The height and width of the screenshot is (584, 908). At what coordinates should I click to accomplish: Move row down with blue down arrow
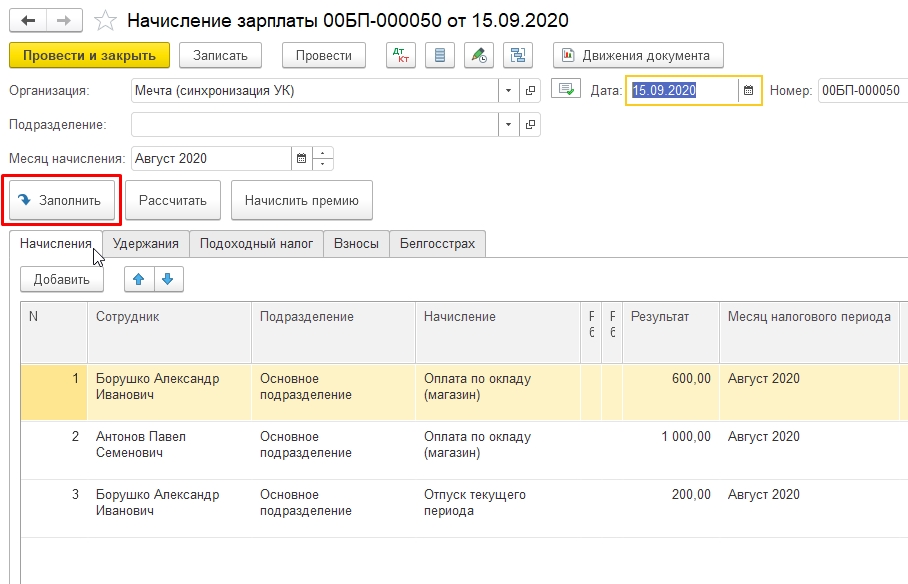168,279
